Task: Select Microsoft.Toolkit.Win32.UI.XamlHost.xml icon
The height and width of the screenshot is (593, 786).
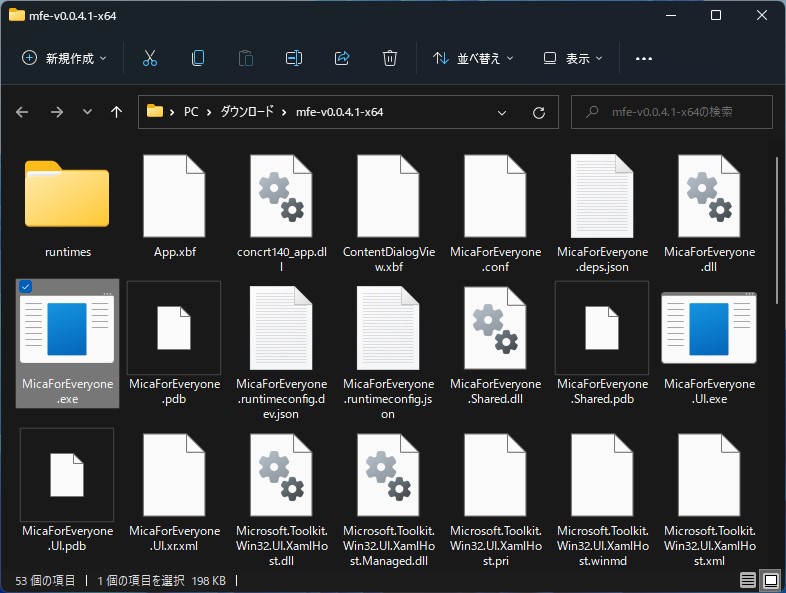Action: coord(709,475)
